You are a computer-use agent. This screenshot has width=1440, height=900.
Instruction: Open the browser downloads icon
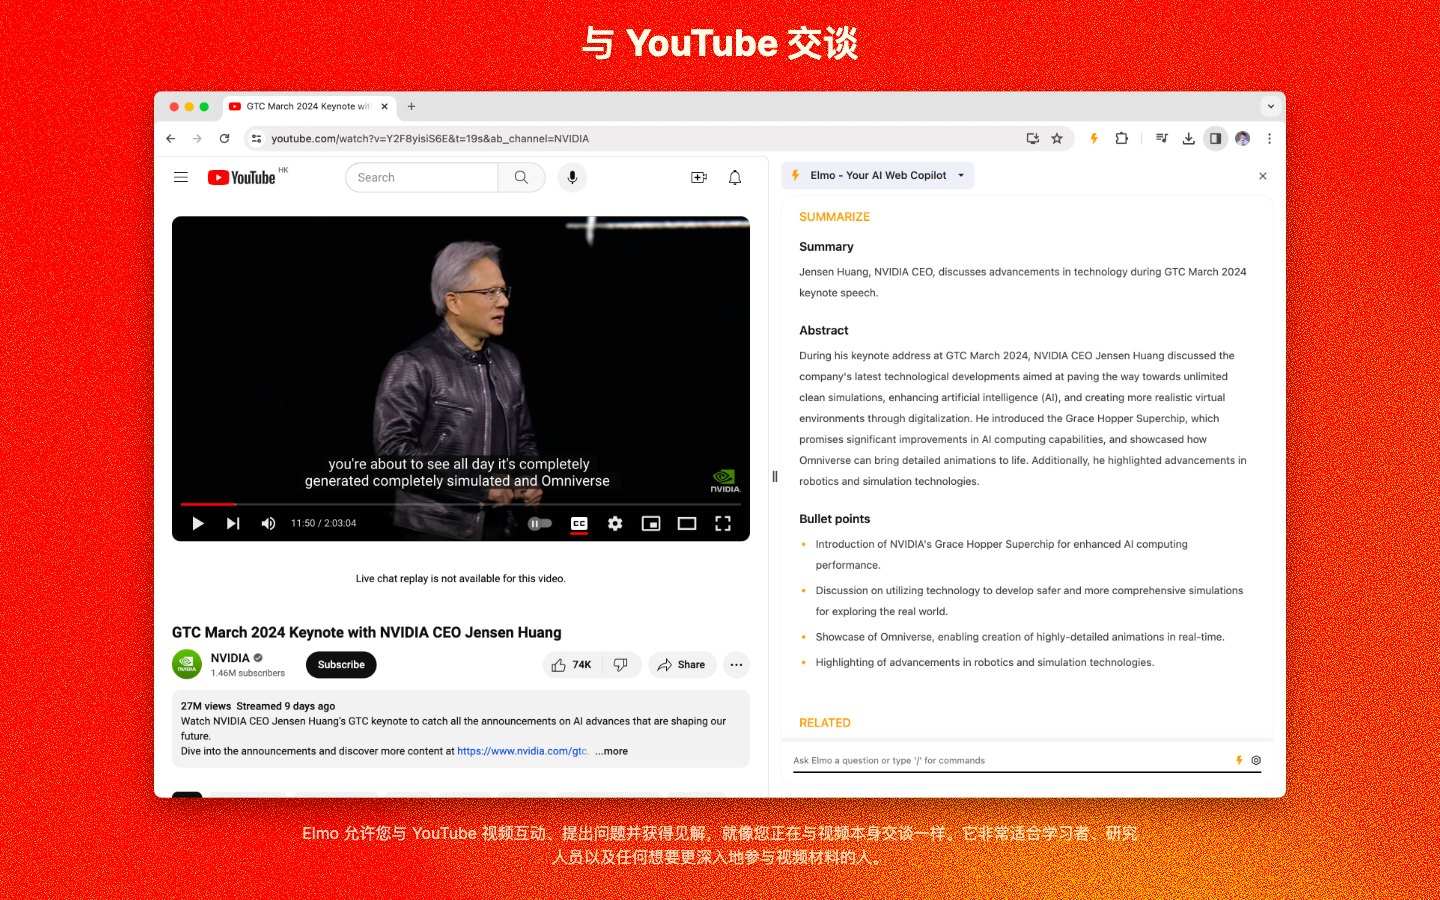tap(1188, 139)
